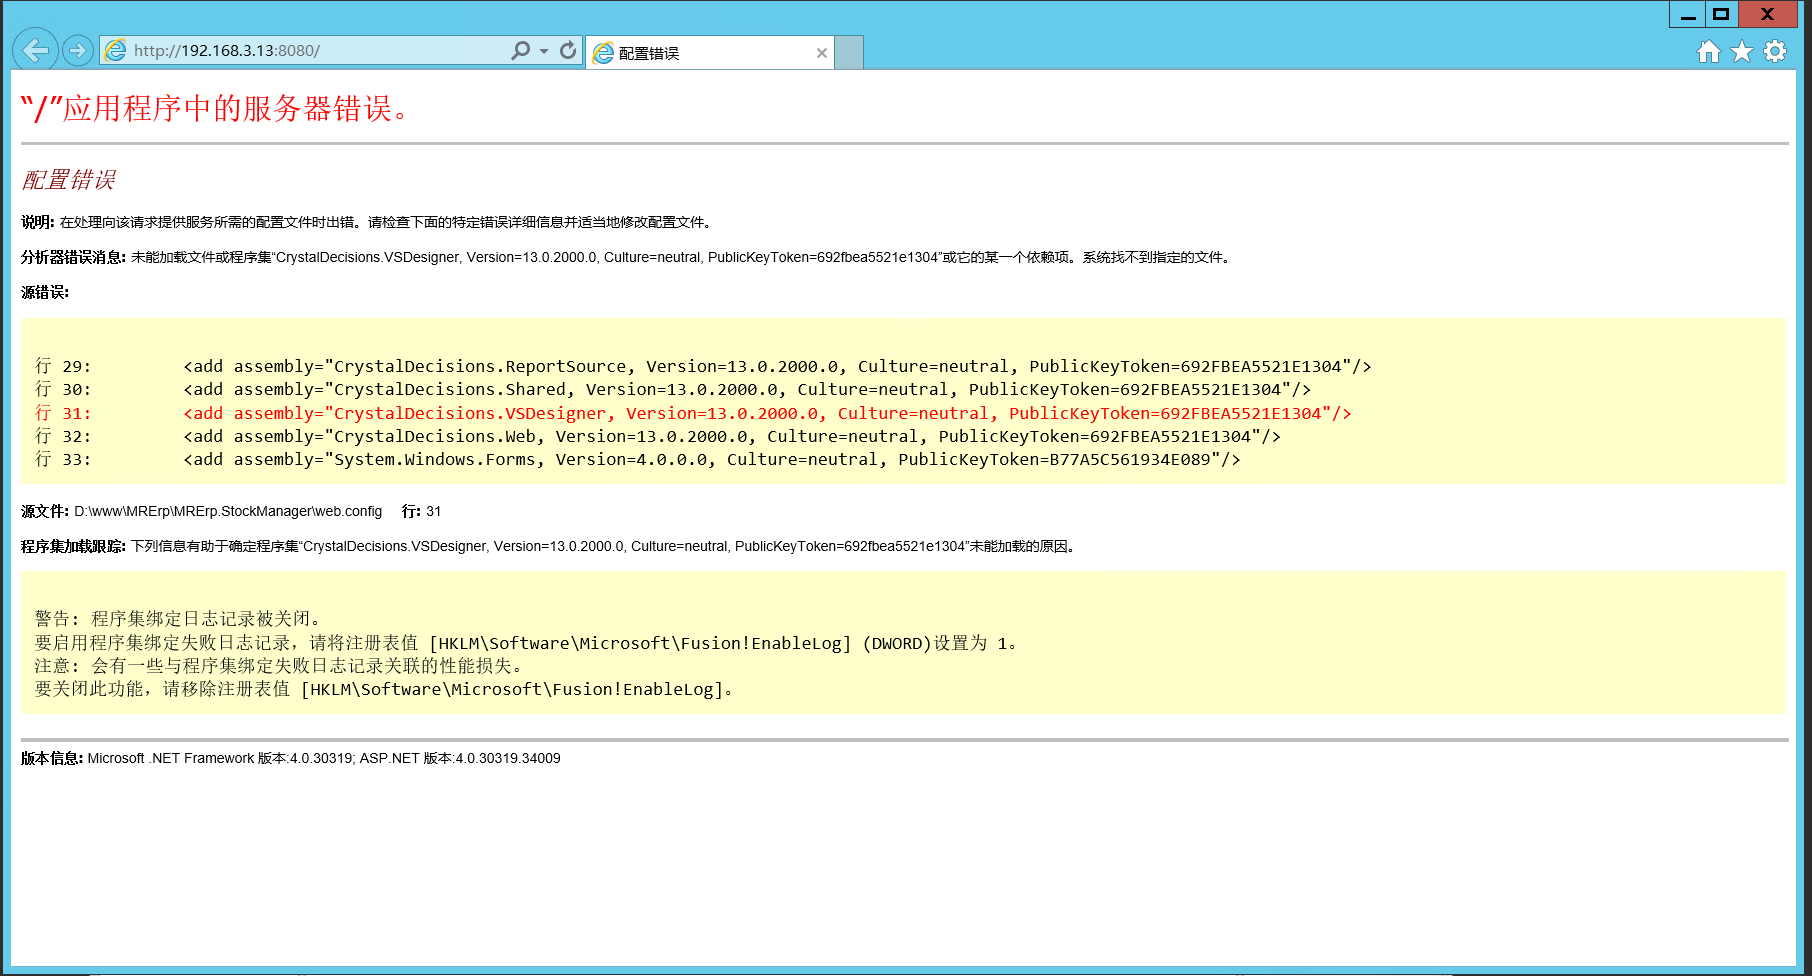Click the 要关闭此功能 remove registry value line

385,689
